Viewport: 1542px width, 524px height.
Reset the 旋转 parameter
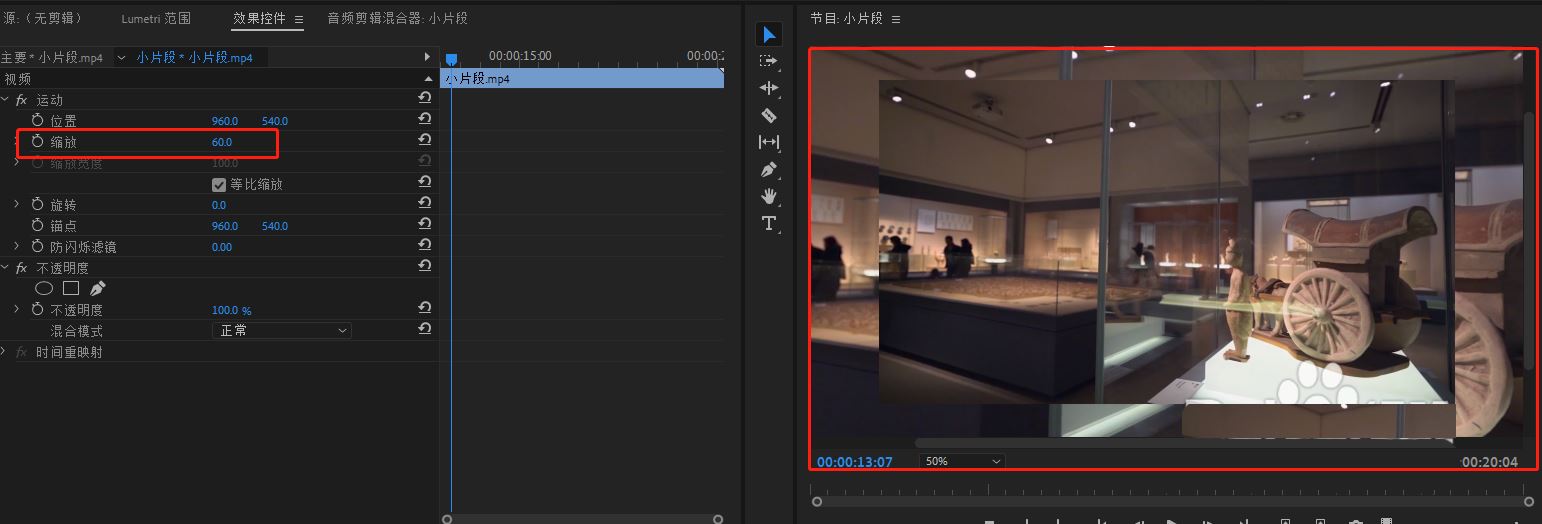425,204
